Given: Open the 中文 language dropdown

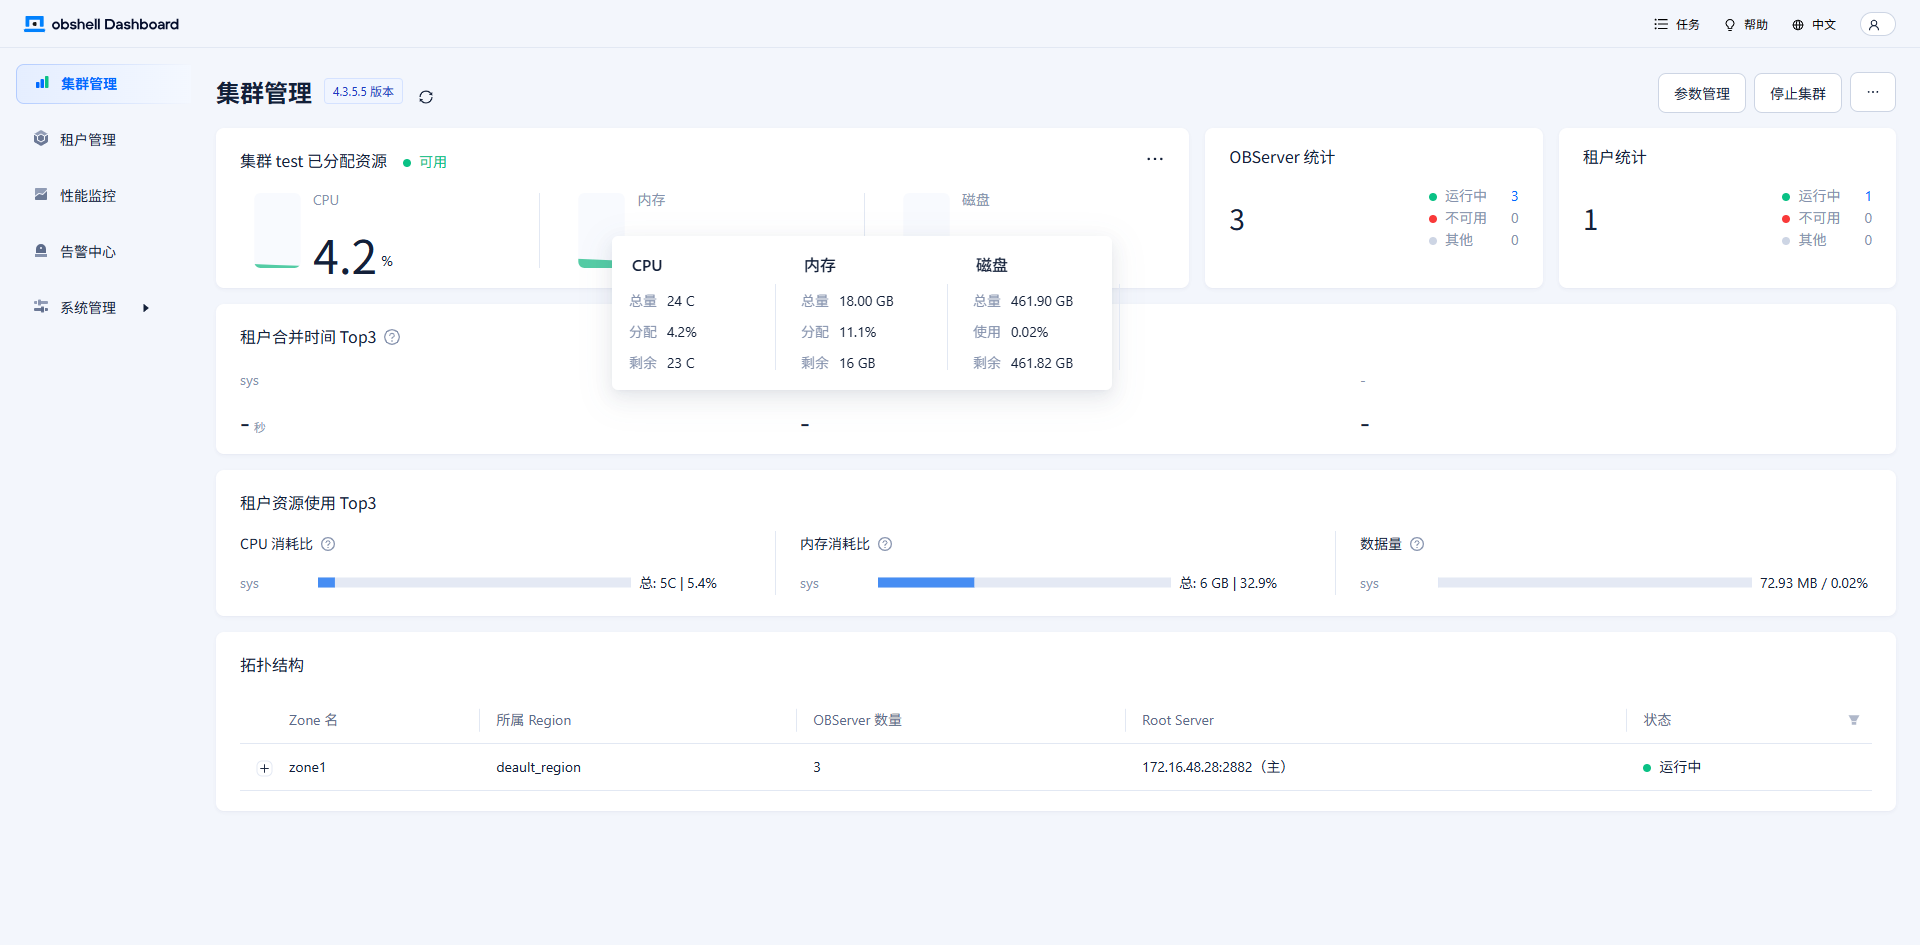Looking at the screenshot, I should pos(1814,25).
